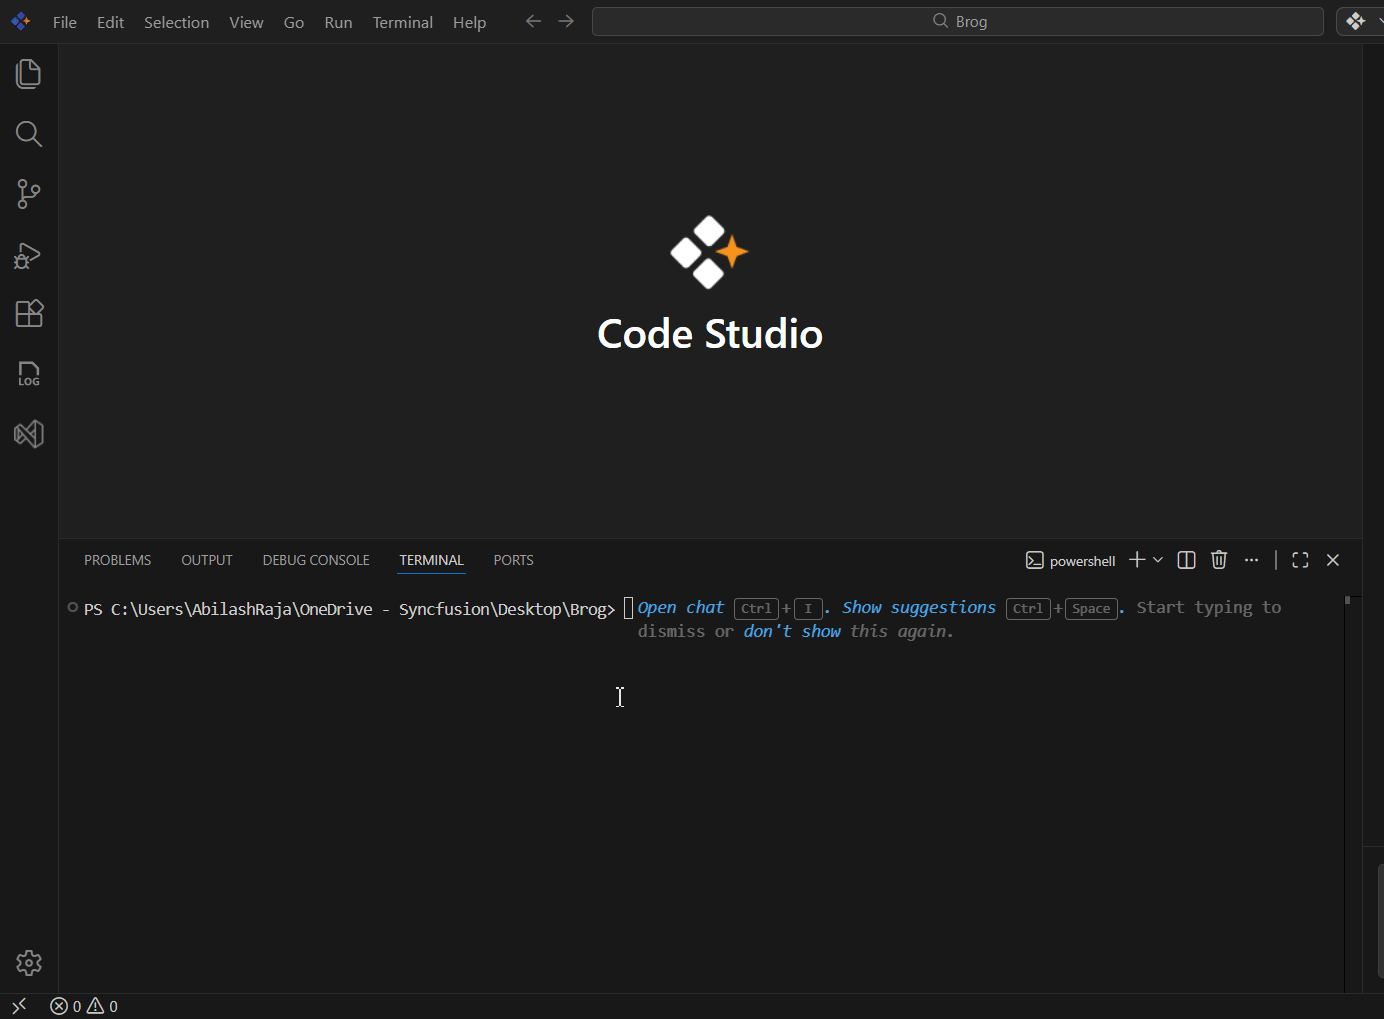Switch to the PROBLEMS tab
1384x1019 pixels.
(x=118, y=560)
